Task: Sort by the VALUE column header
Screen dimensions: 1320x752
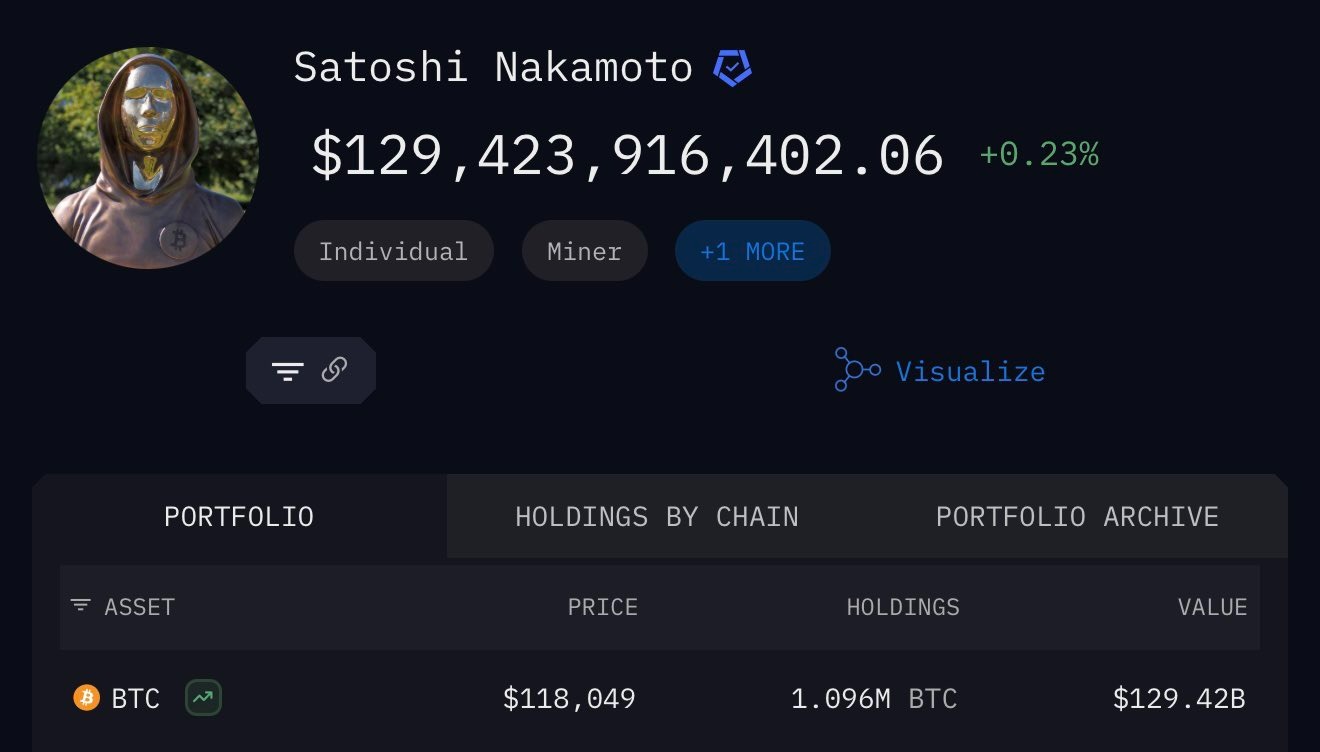Action: [x=1212, y=607]
